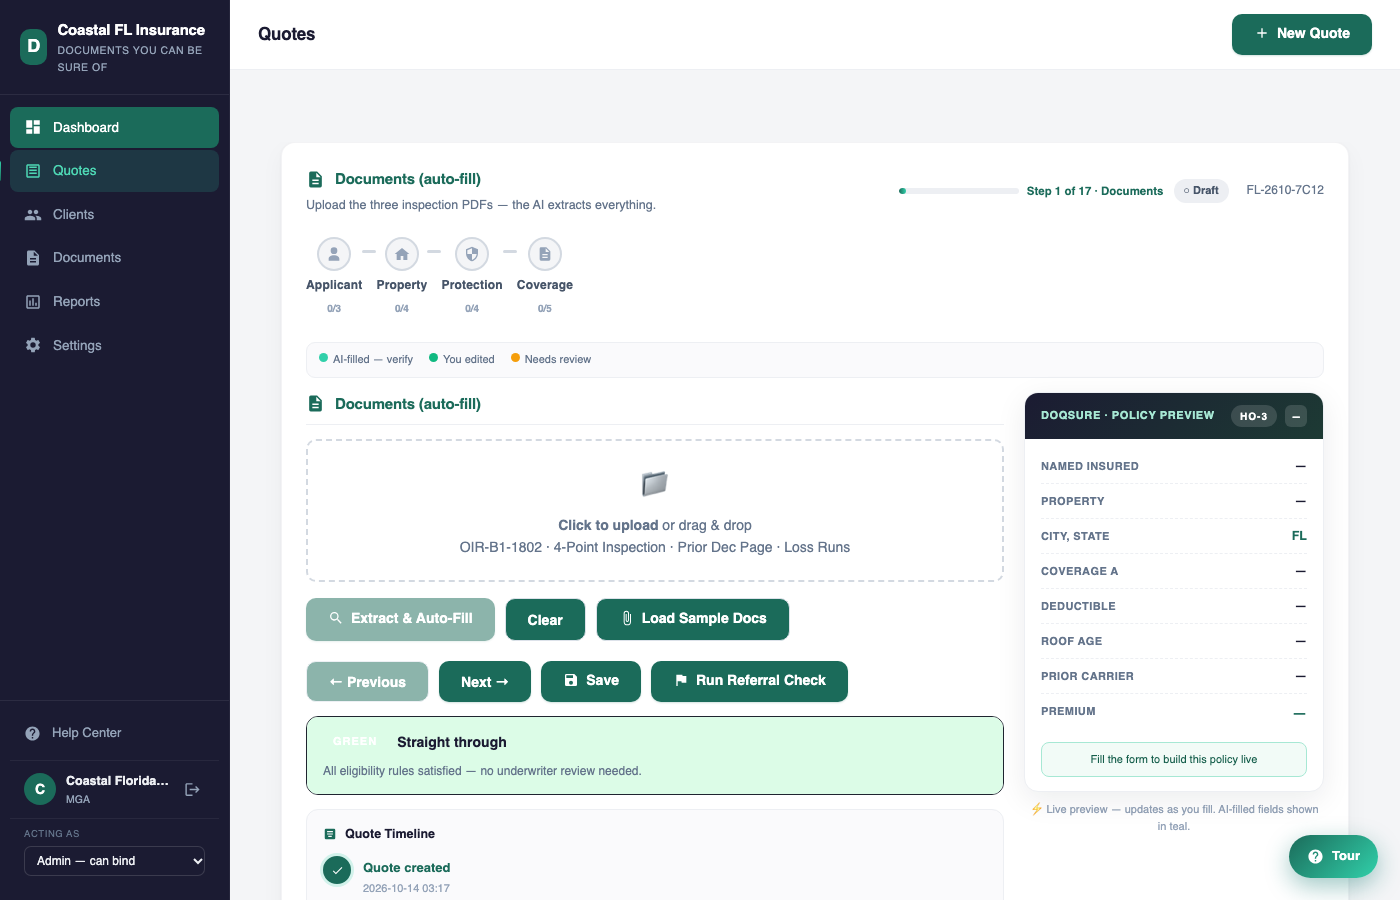Screen dimensions: 1400x900
Task: Open the Acting As role dropdown
Action: coord(114,861)
